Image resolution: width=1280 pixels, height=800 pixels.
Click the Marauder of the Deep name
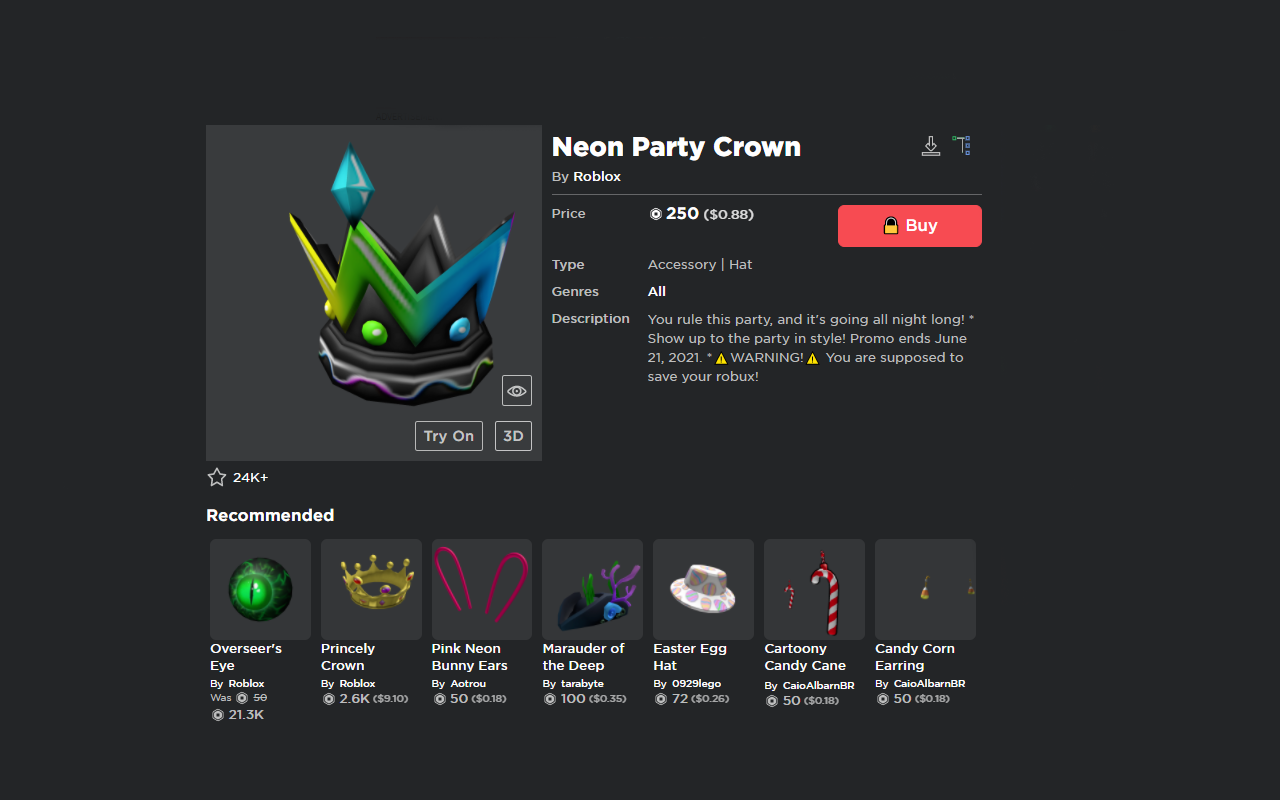click(x=584, y=657)
